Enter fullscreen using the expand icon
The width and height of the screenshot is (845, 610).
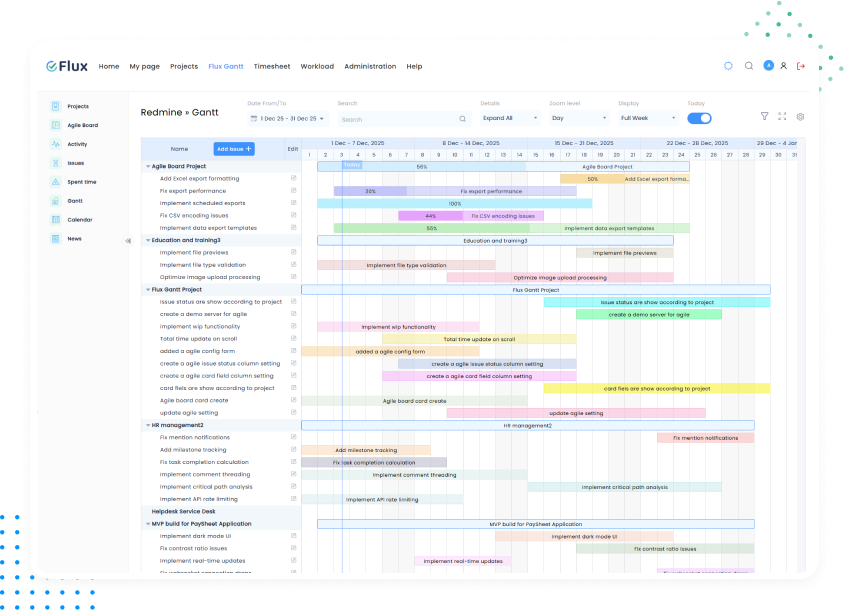(782, 117)
